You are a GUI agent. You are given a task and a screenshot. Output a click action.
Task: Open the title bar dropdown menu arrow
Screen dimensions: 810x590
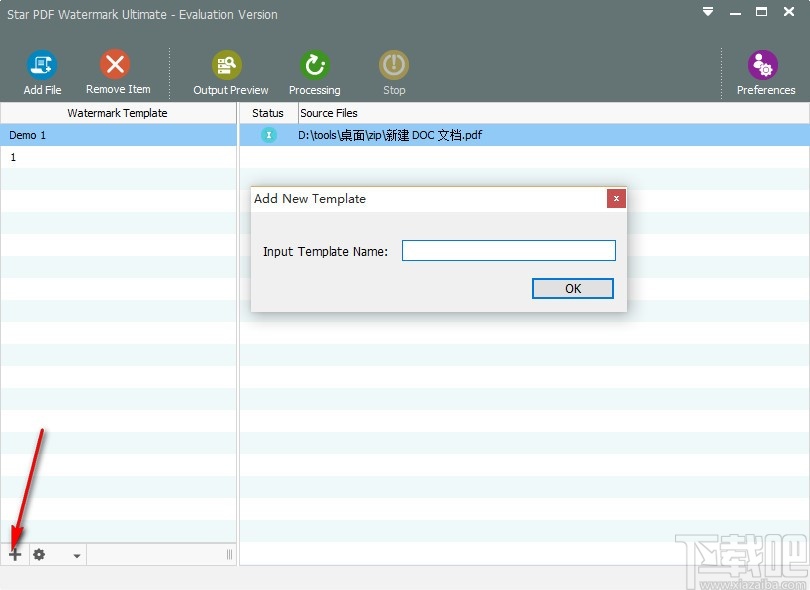tap(708, 11)
